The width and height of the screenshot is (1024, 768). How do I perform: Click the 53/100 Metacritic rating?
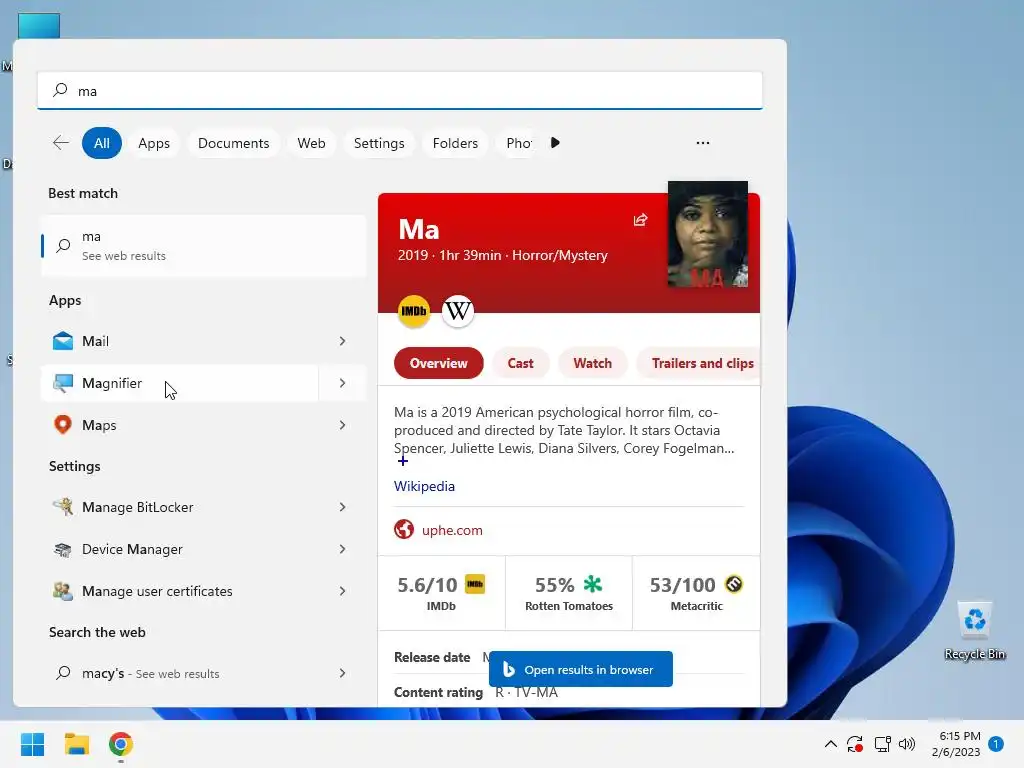[x=696, y=593]
